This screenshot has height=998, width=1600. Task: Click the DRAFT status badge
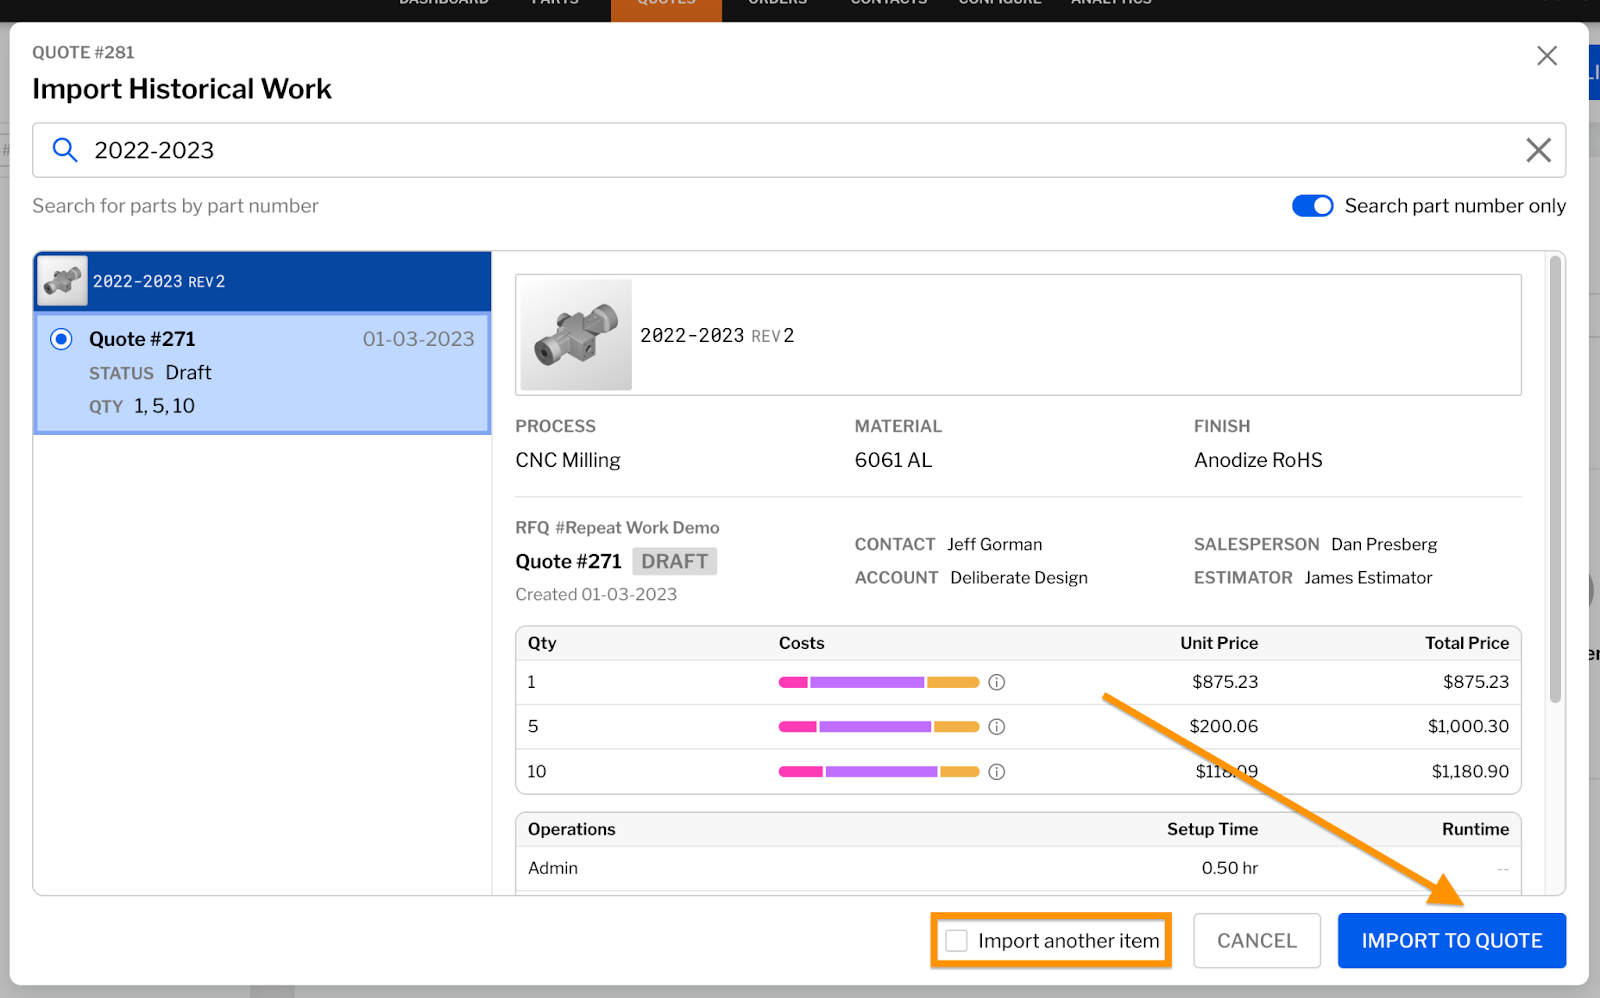coord(675,561)
